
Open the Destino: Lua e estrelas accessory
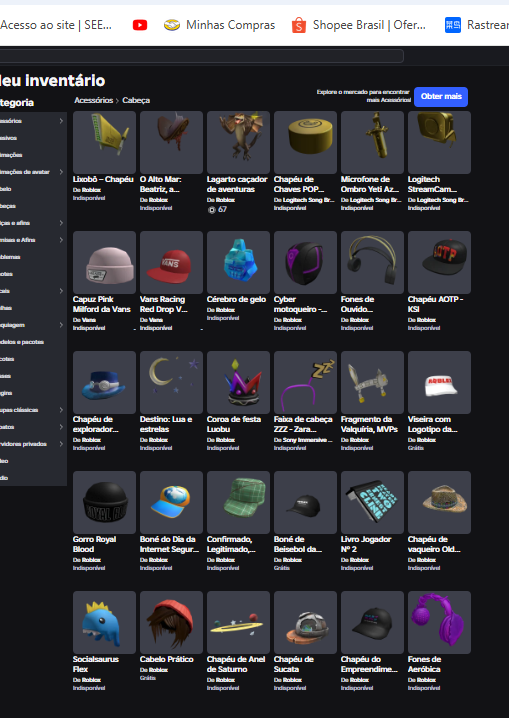[x=171, y=382]
